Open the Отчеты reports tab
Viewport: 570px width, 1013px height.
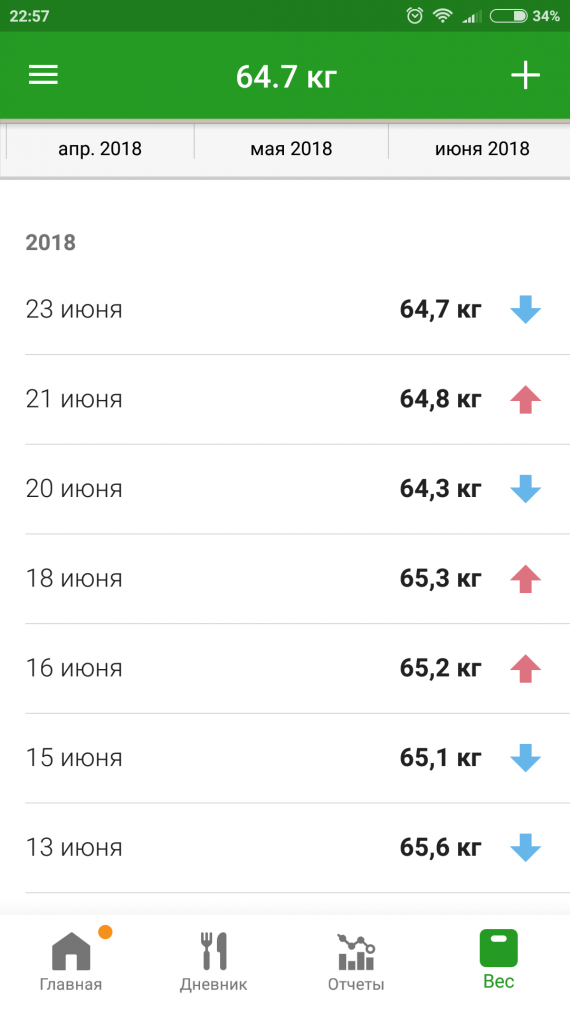(356, 961)
